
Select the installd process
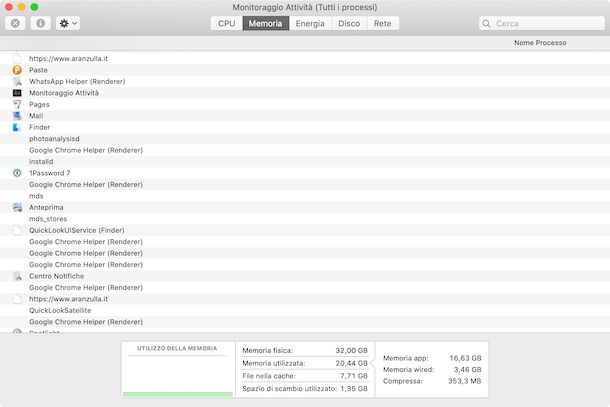(305, 161)
